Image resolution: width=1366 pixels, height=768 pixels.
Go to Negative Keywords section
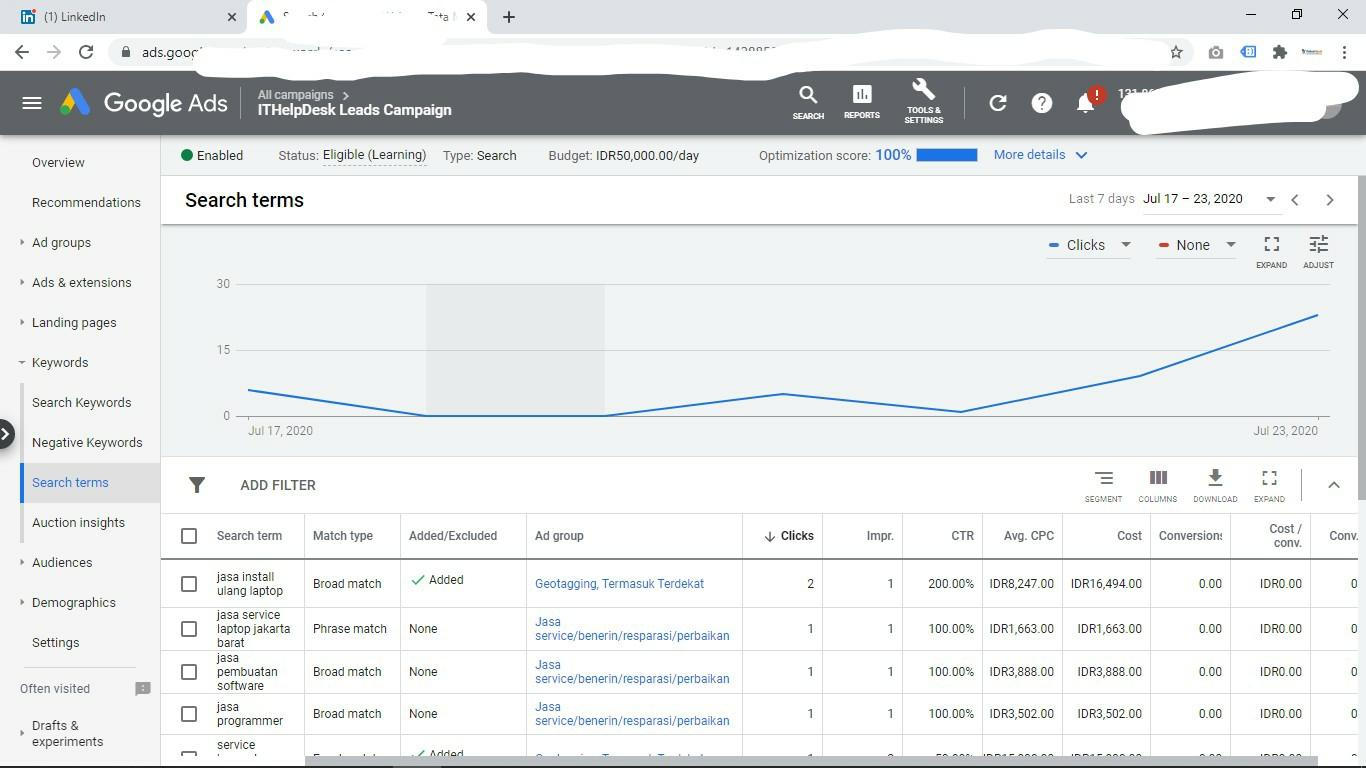(x=87, y=442)
